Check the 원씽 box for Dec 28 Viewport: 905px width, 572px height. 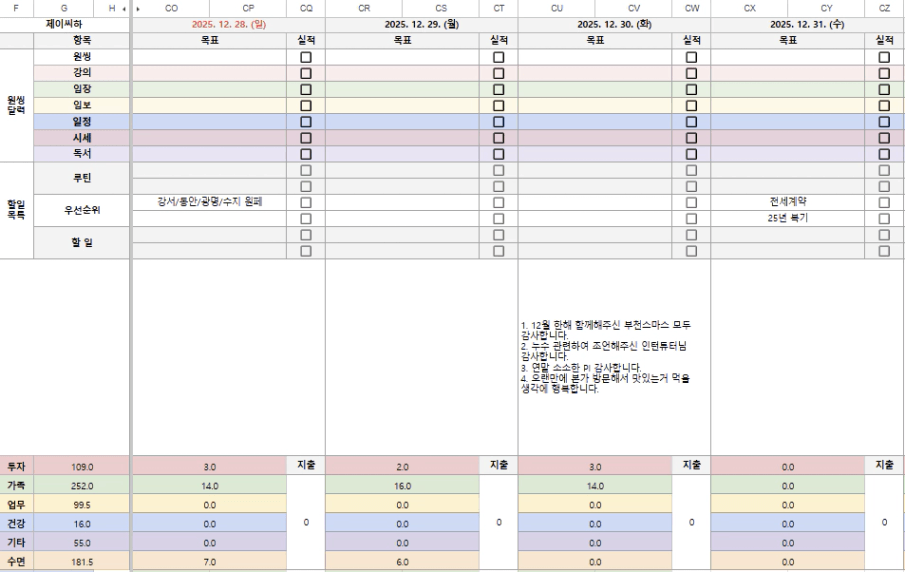click(306, 58)
